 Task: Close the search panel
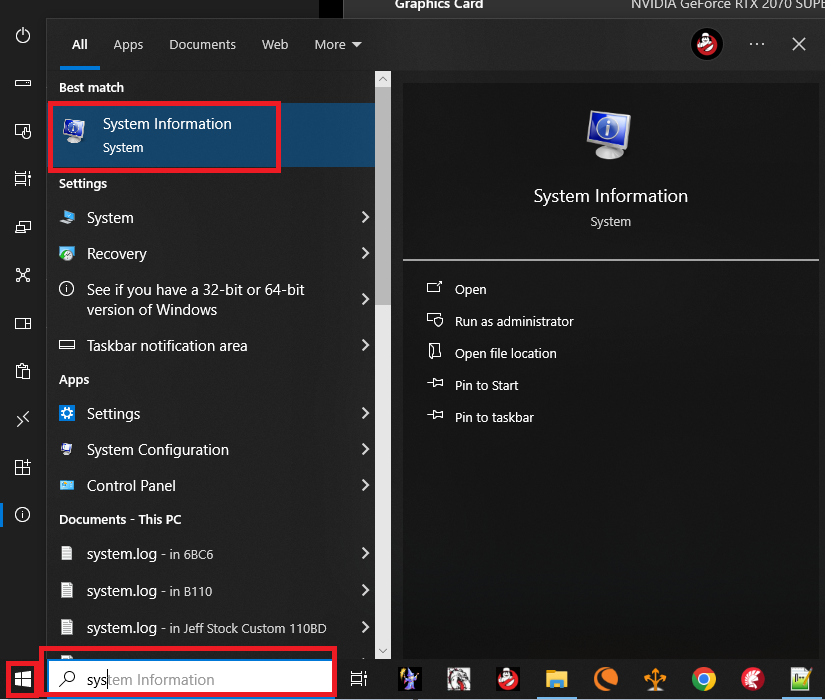click(x=799, y=44)
